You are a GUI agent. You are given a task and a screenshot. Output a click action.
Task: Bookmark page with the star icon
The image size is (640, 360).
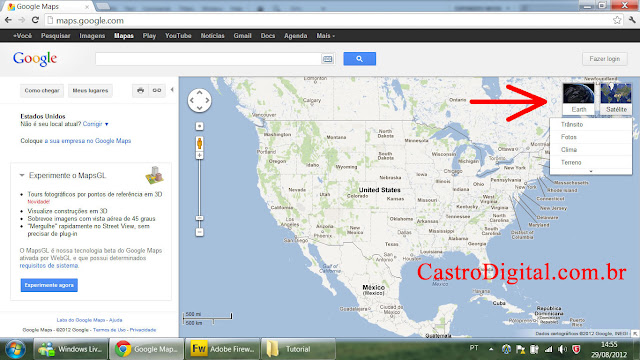coord(617,20)
